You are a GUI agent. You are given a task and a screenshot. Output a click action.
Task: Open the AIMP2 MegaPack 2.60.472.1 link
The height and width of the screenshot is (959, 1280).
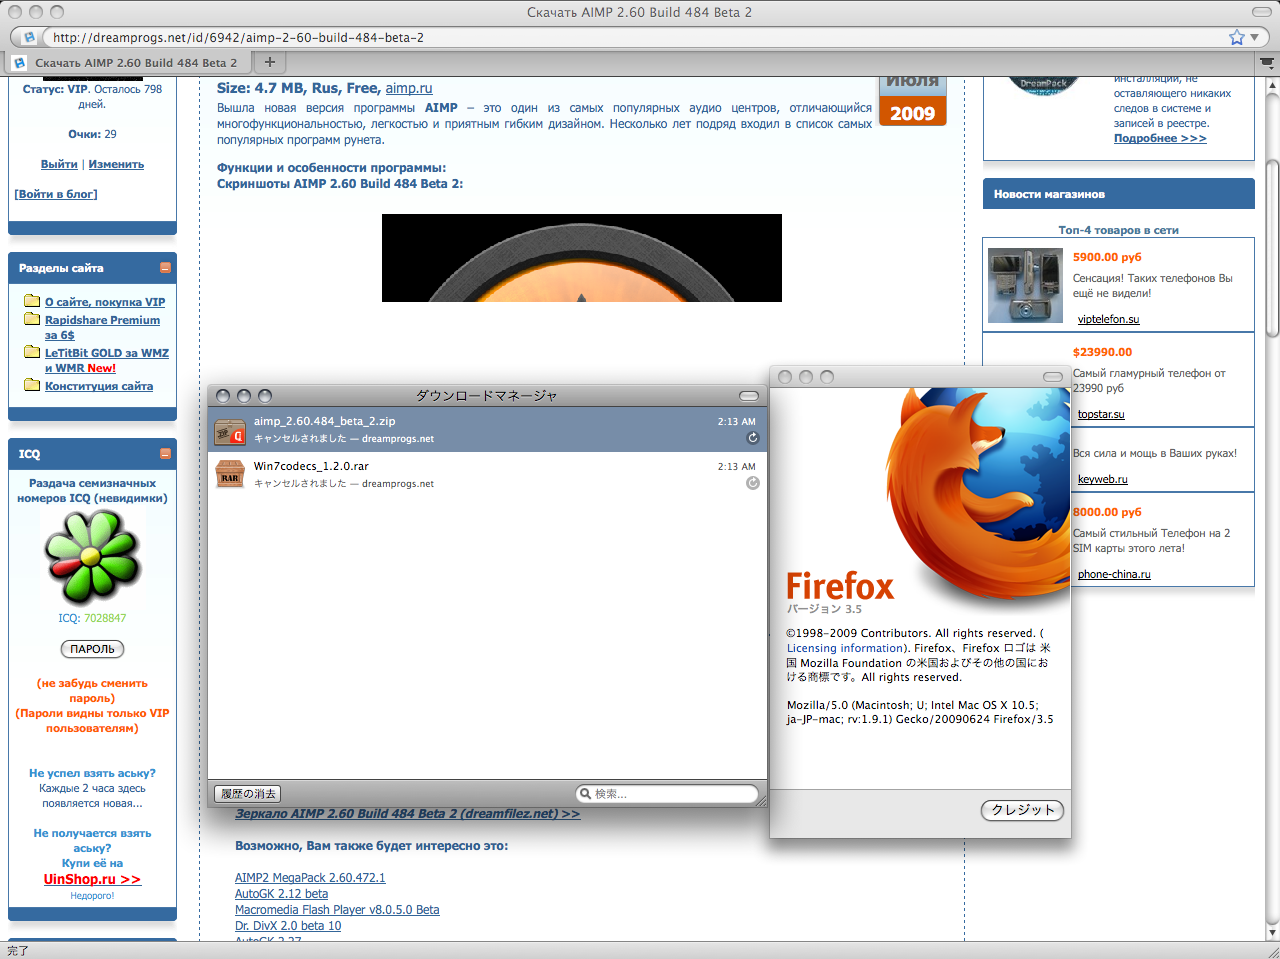(310, 878)
